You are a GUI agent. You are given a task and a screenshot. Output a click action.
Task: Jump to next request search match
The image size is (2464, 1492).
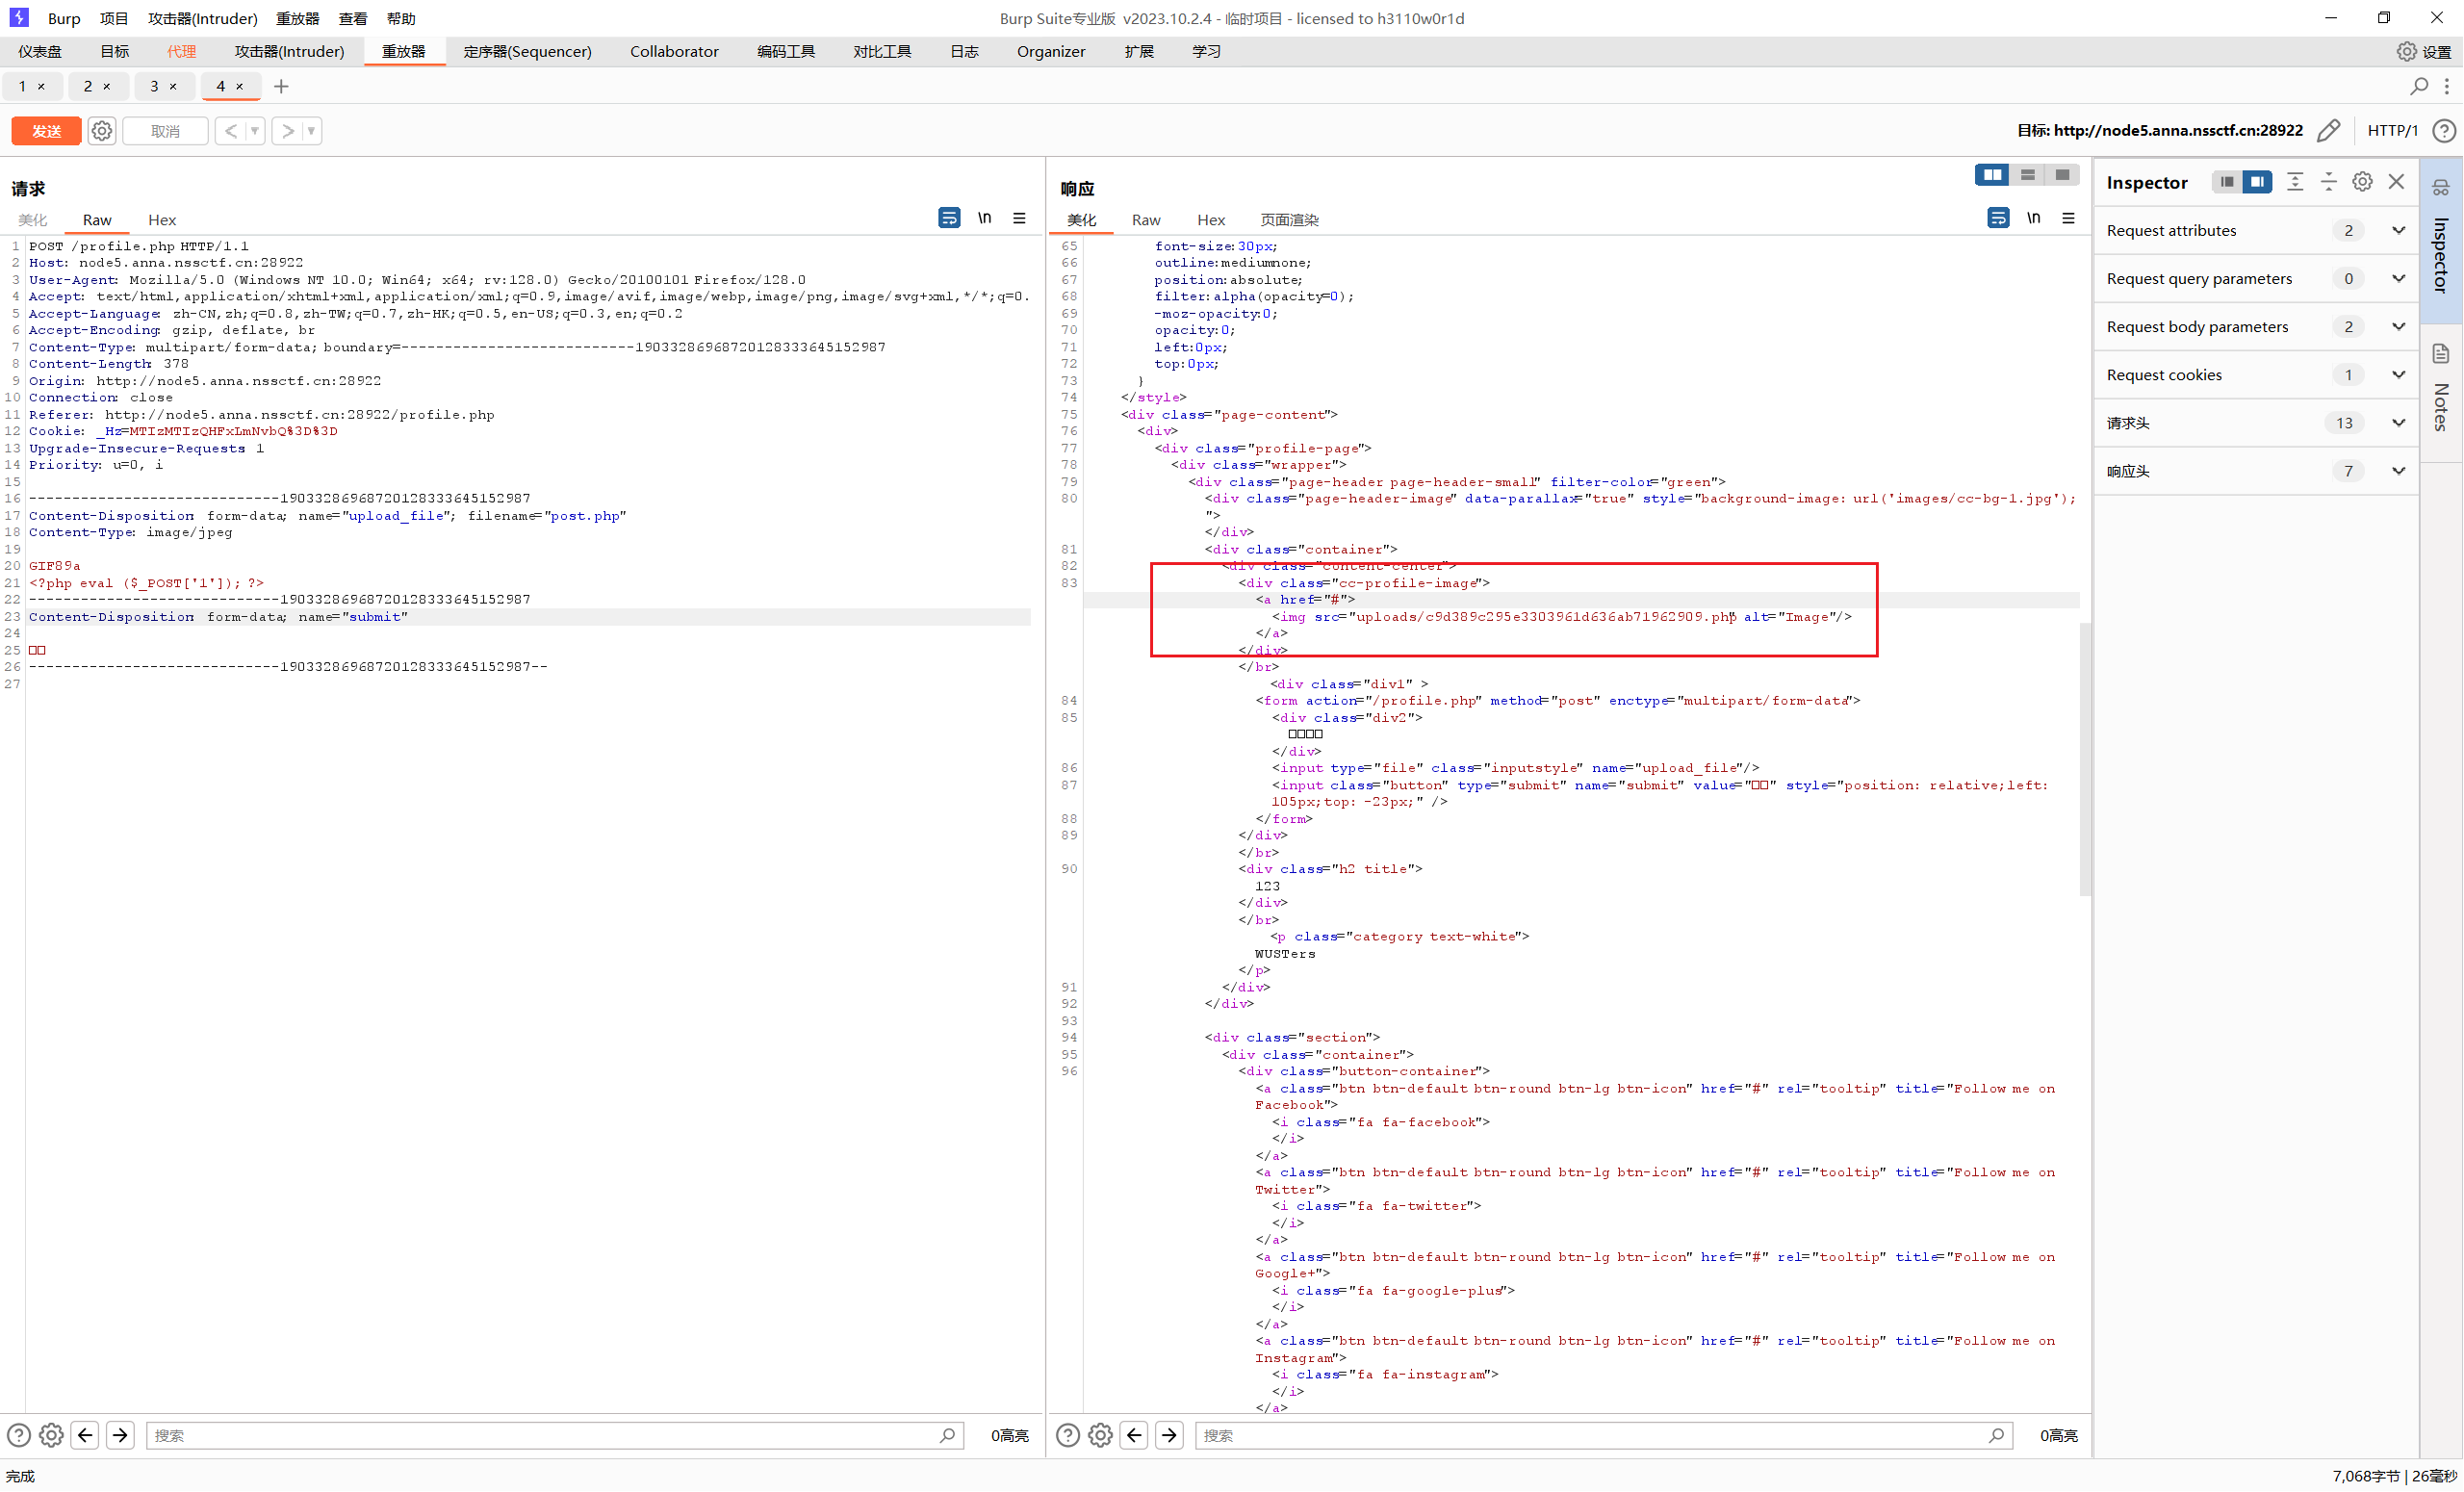120,1436
